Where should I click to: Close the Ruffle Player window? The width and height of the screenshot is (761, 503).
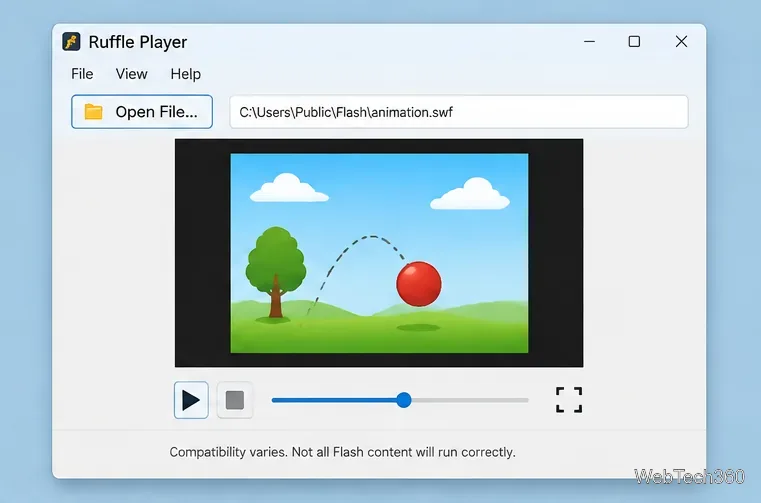681,42
